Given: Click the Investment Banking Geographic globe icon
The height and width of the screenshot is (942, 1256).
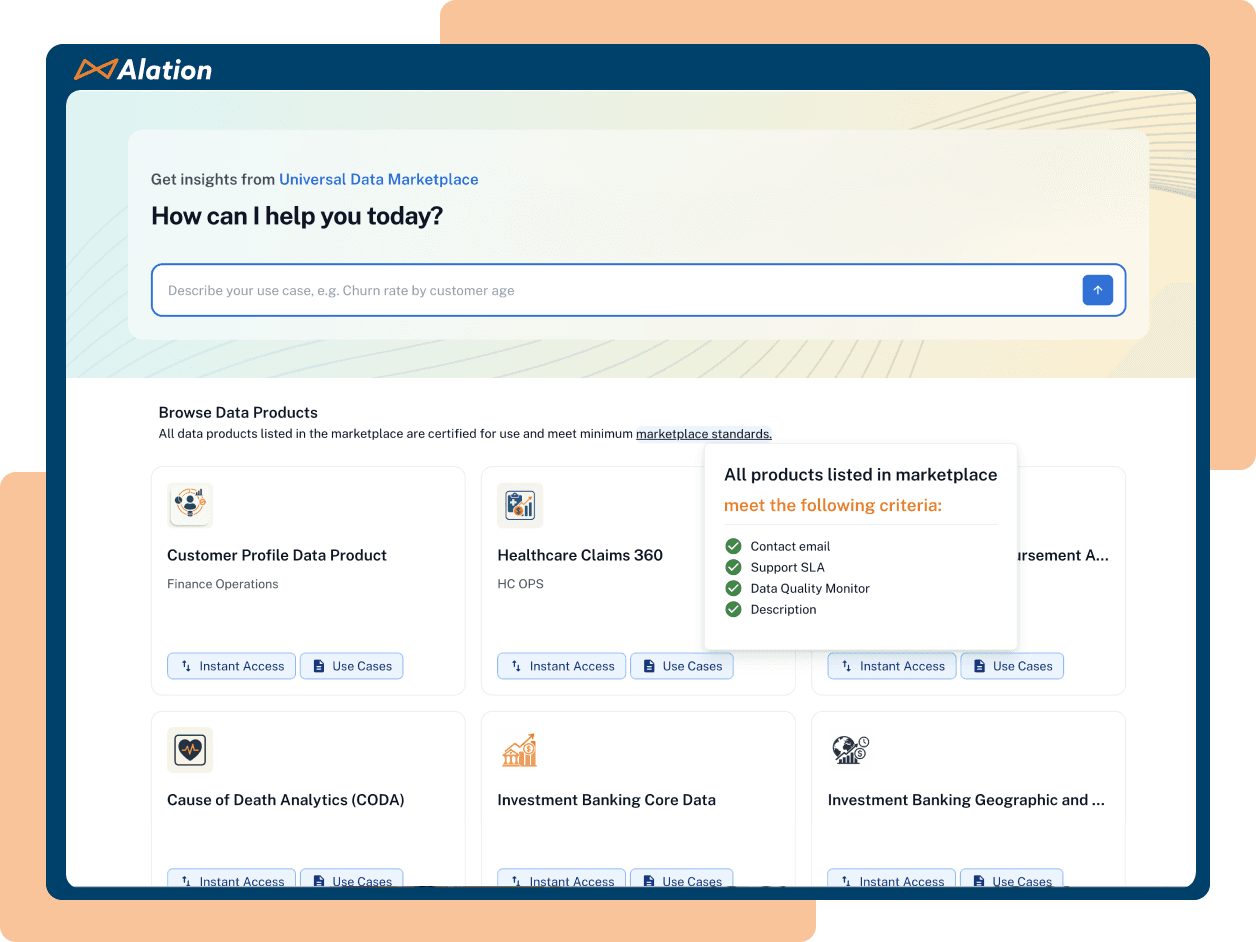Looking at the screenshot, I should 849,750.
